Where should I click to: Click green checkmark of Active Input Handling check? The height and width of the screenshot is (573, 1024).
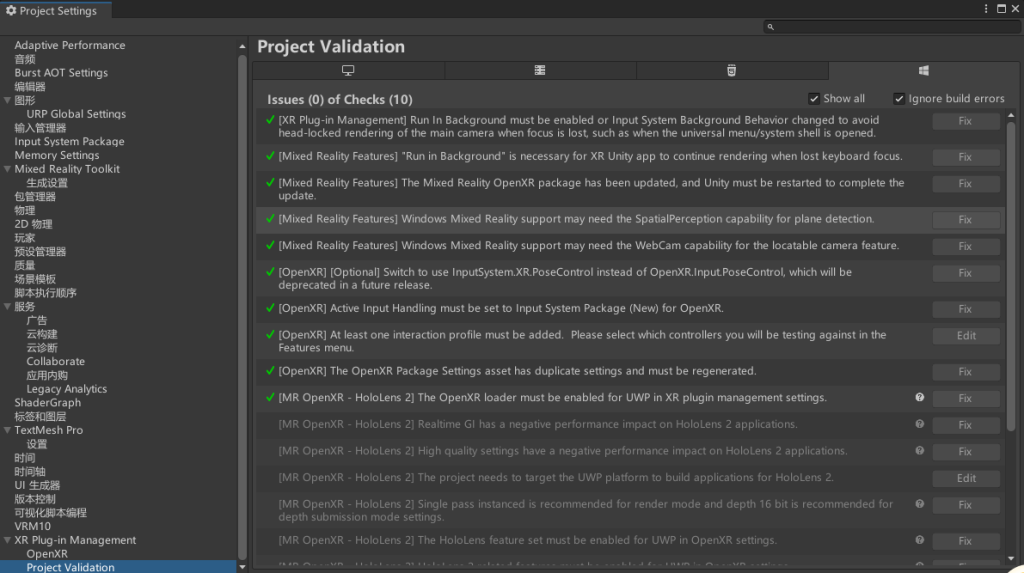(270, 308)
